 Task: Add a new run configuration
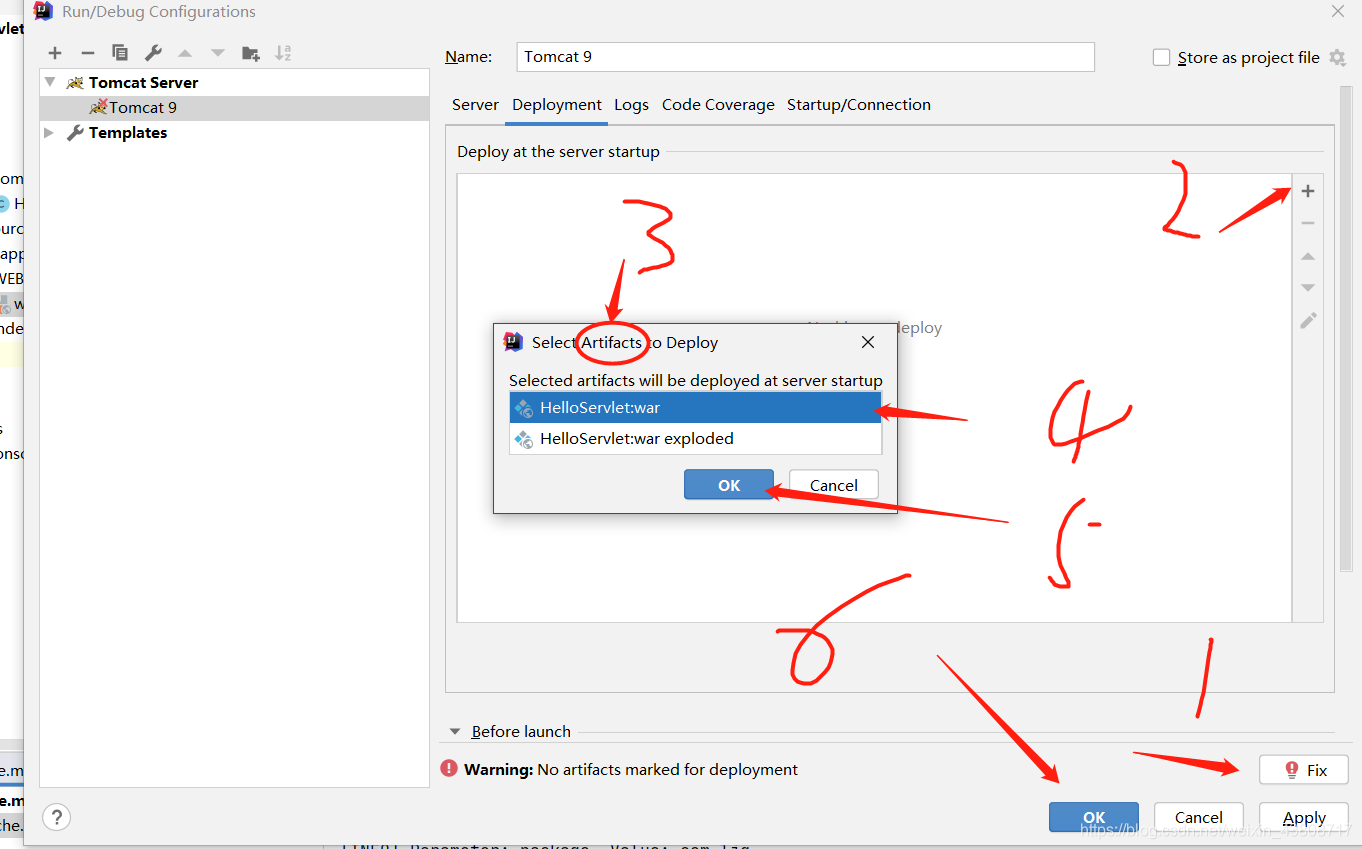[x=55, y=53]
